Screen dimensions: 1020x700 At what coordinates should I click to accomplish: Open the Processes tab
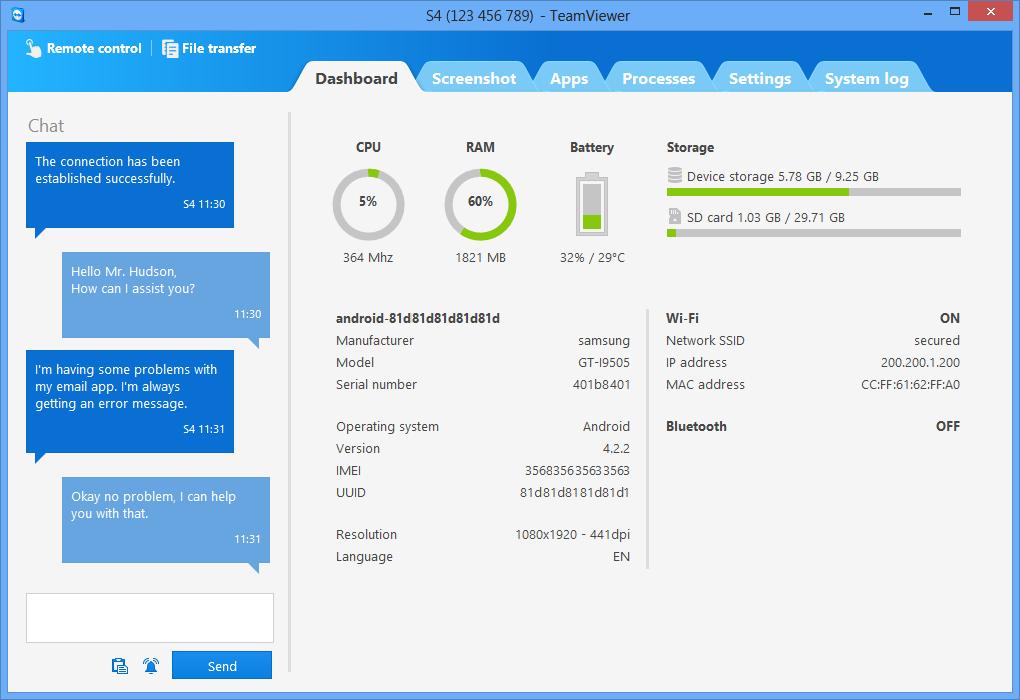[658, 79]
